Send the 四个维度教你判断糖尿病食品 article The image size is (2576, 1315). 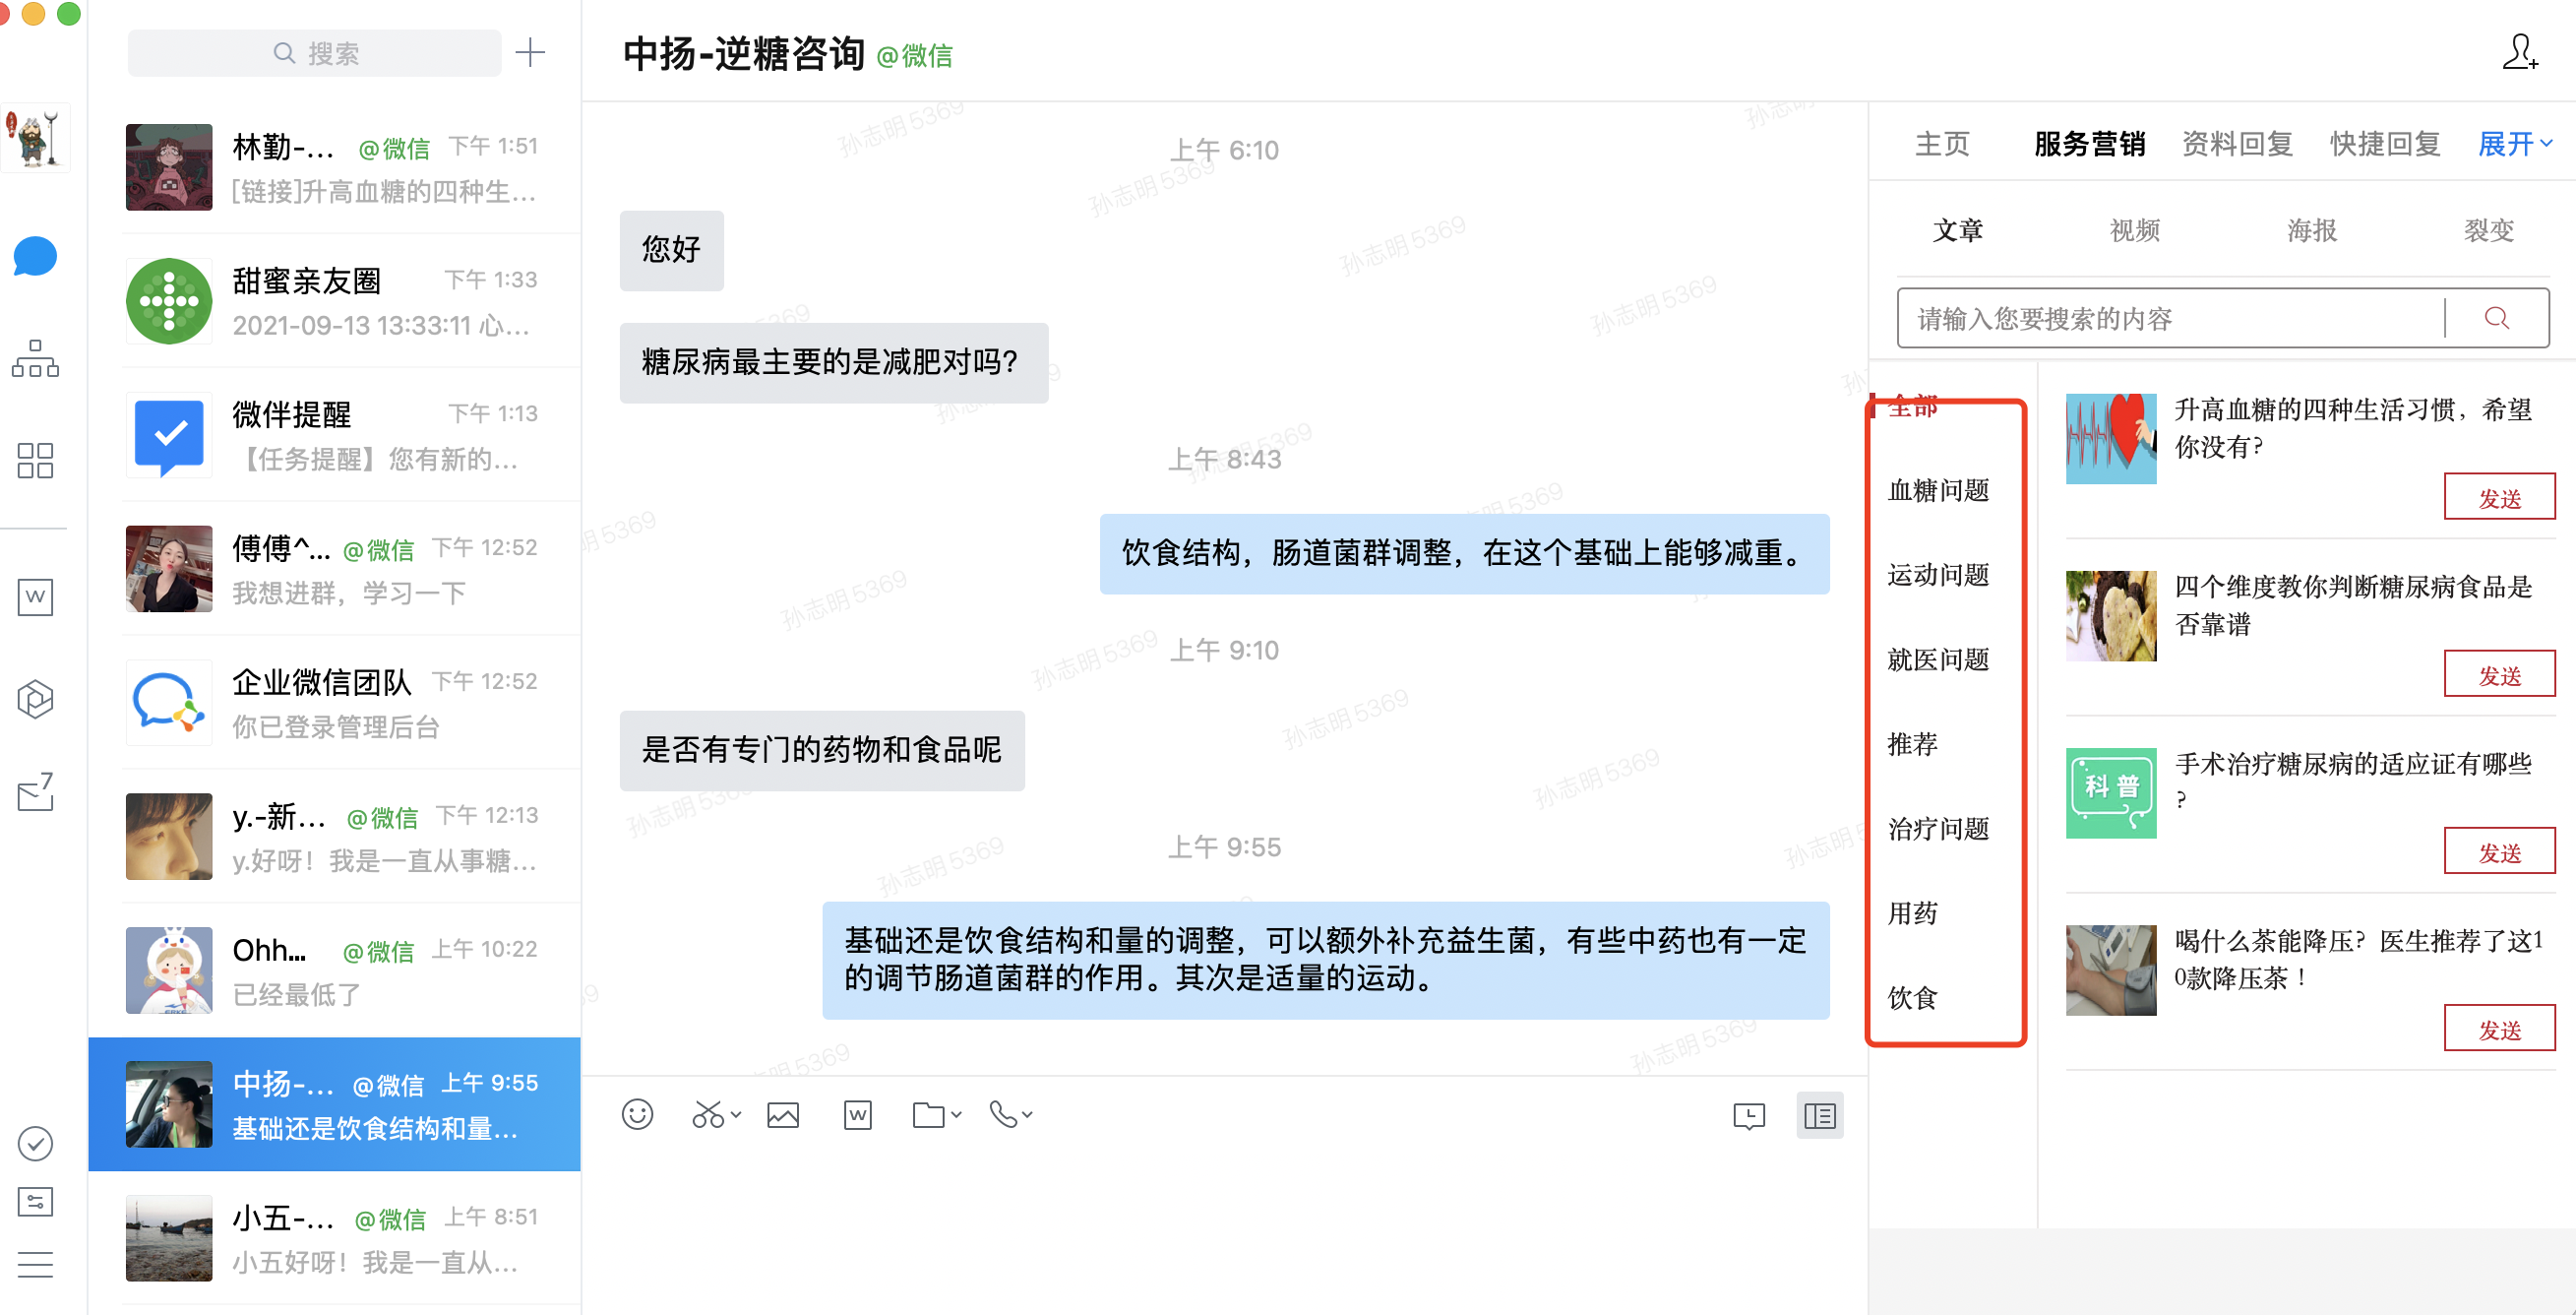click(x=2498, y=674)
